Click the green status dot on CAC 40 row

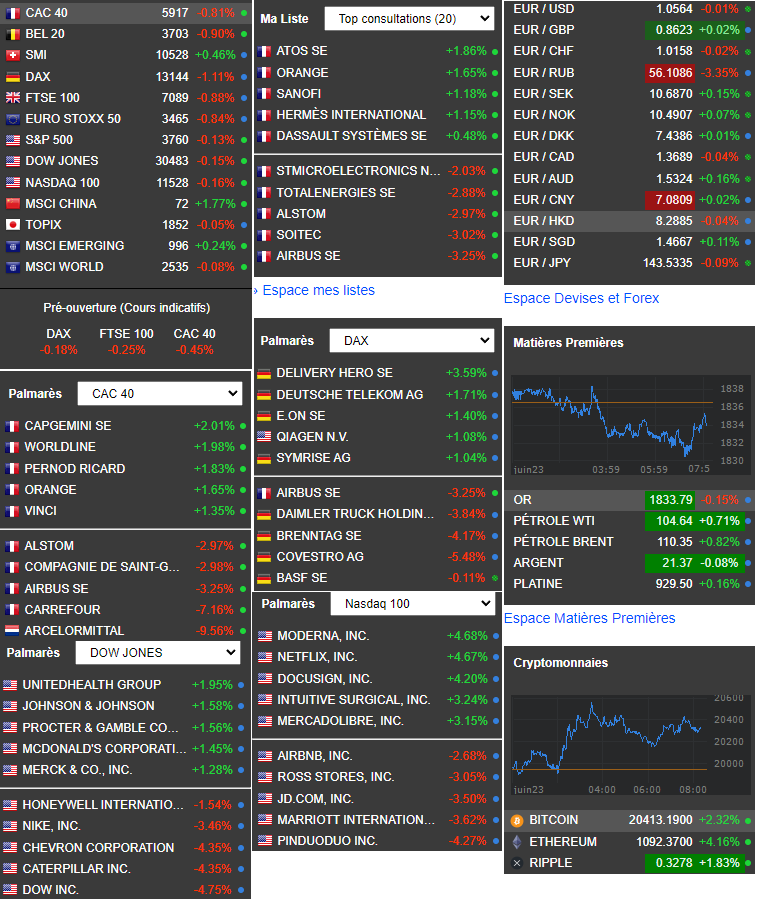244,13
